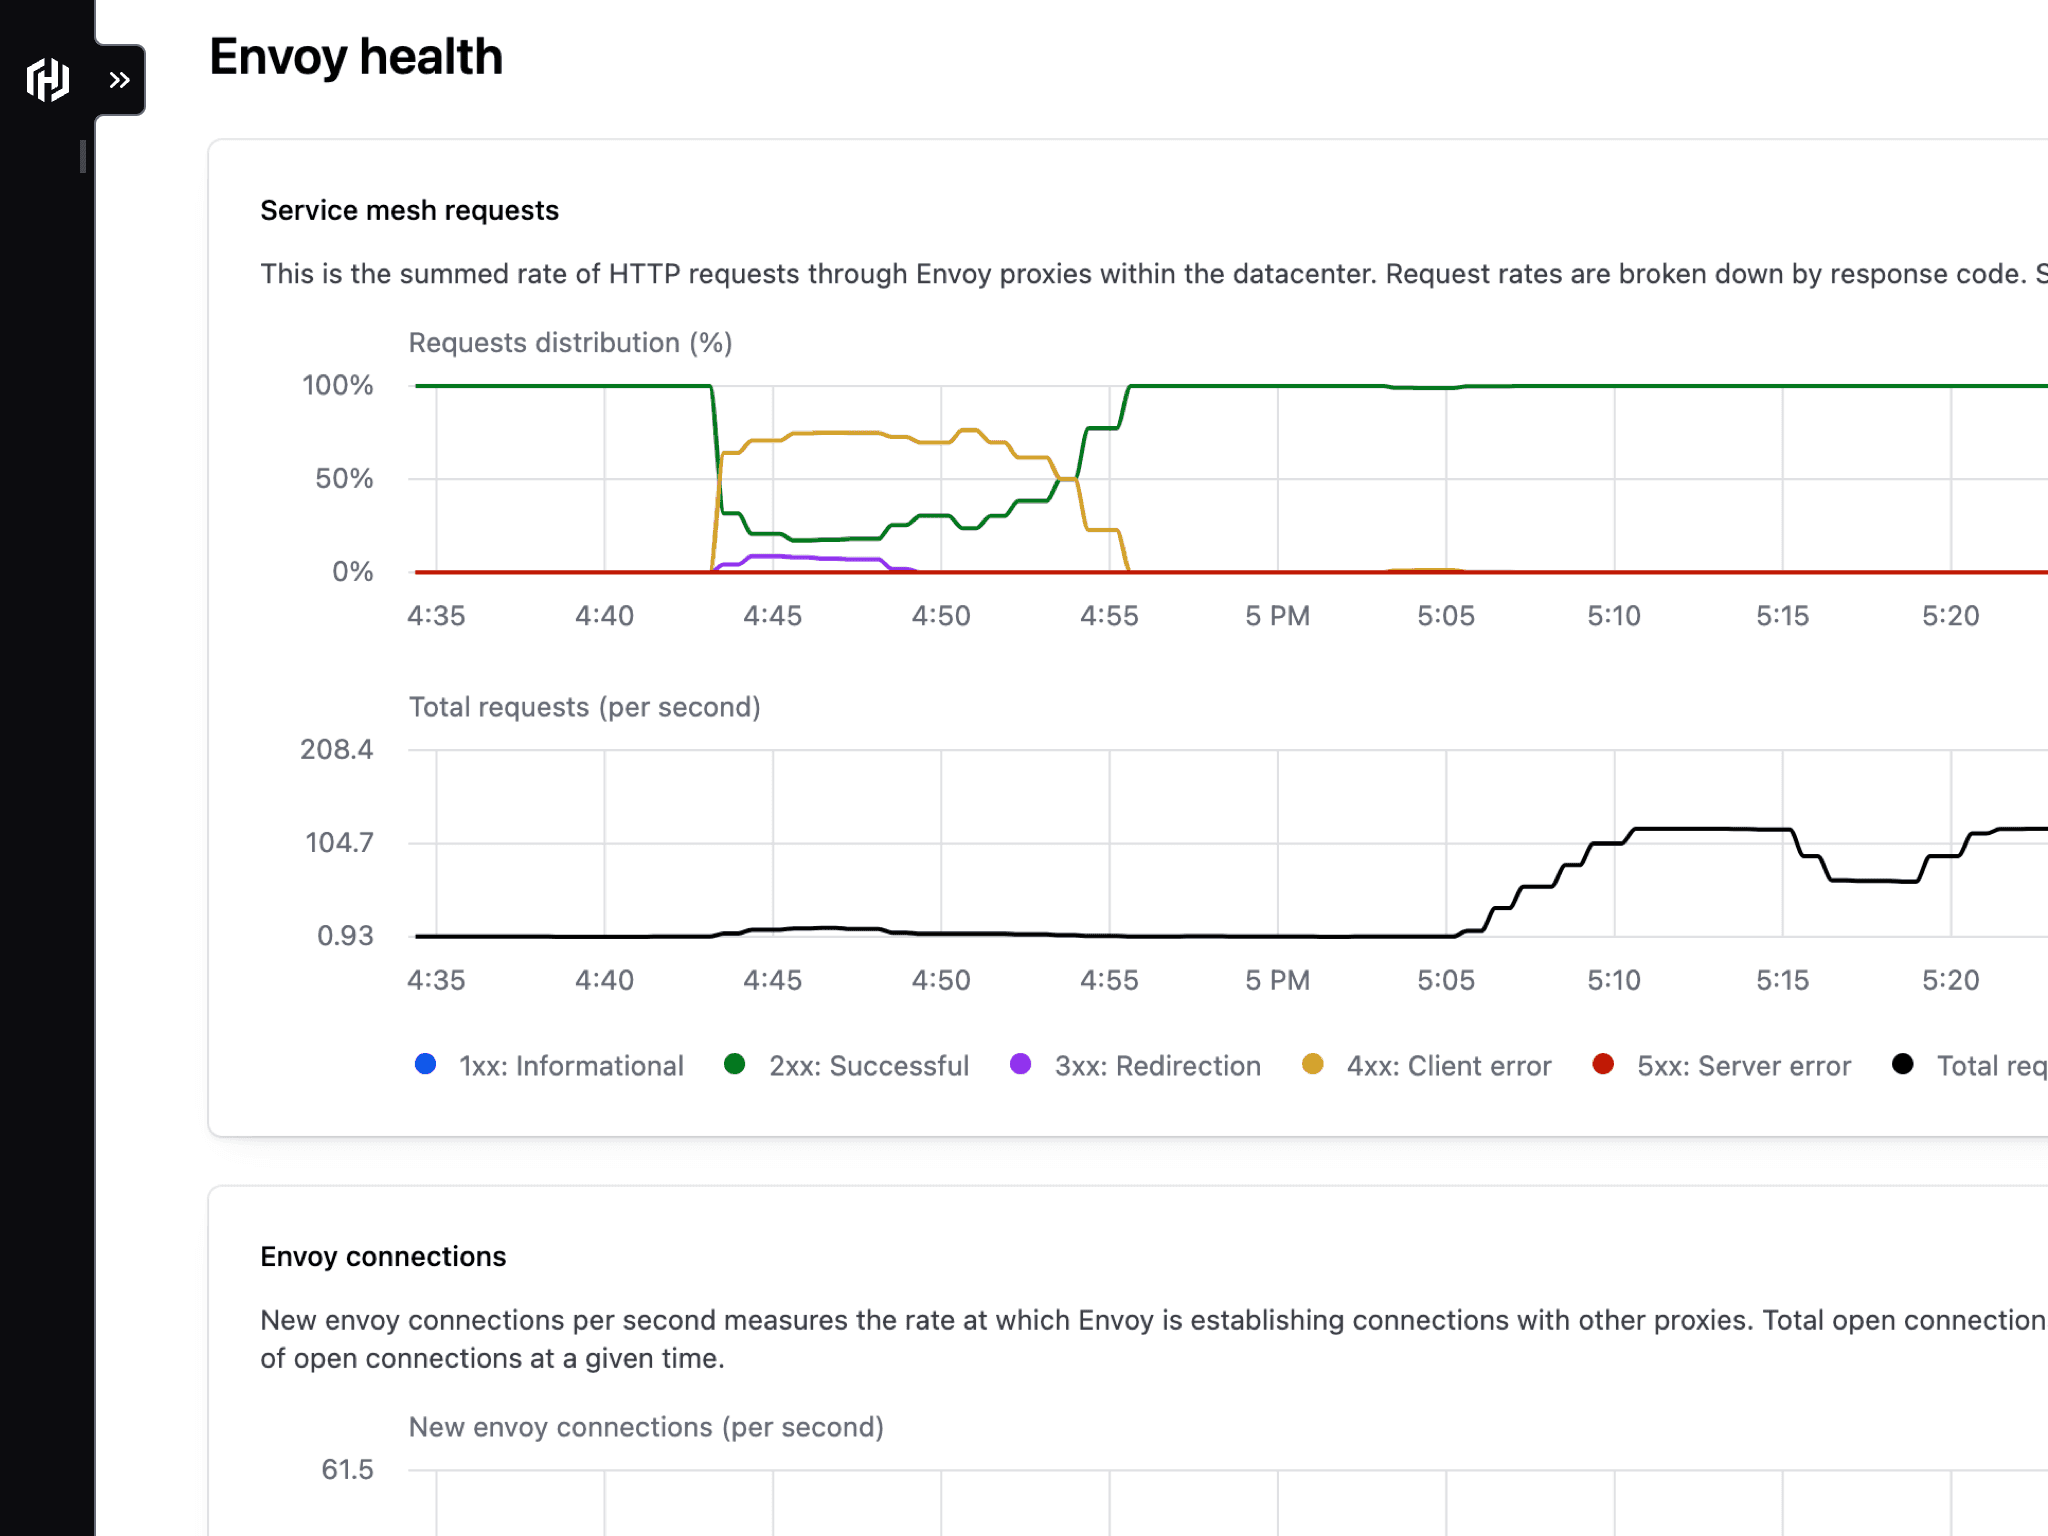Select the '5xx: Server error' legend label
This screenshot has width=2048, height=1536.
tap(1744, 1066)
